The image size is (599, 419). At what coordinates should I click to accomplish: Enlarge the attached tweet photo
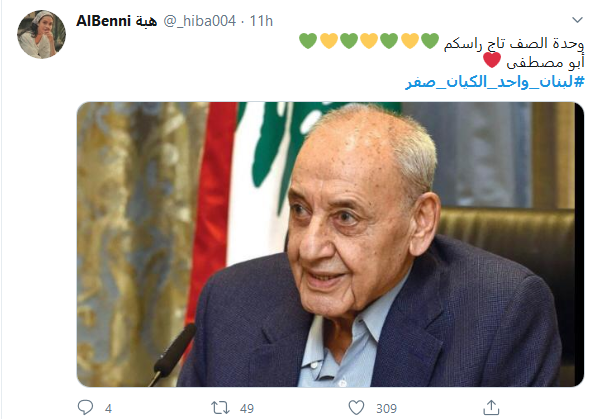point(330,244)
